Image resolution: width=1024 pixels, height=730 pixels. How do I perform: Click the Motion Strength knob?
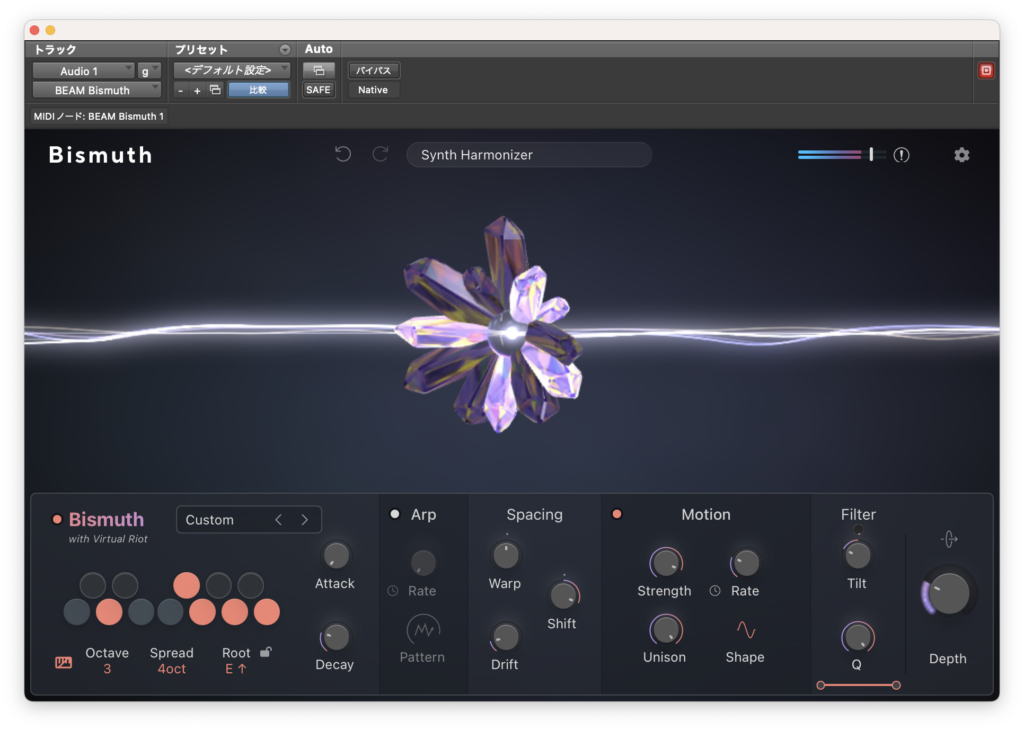[665, 562]
